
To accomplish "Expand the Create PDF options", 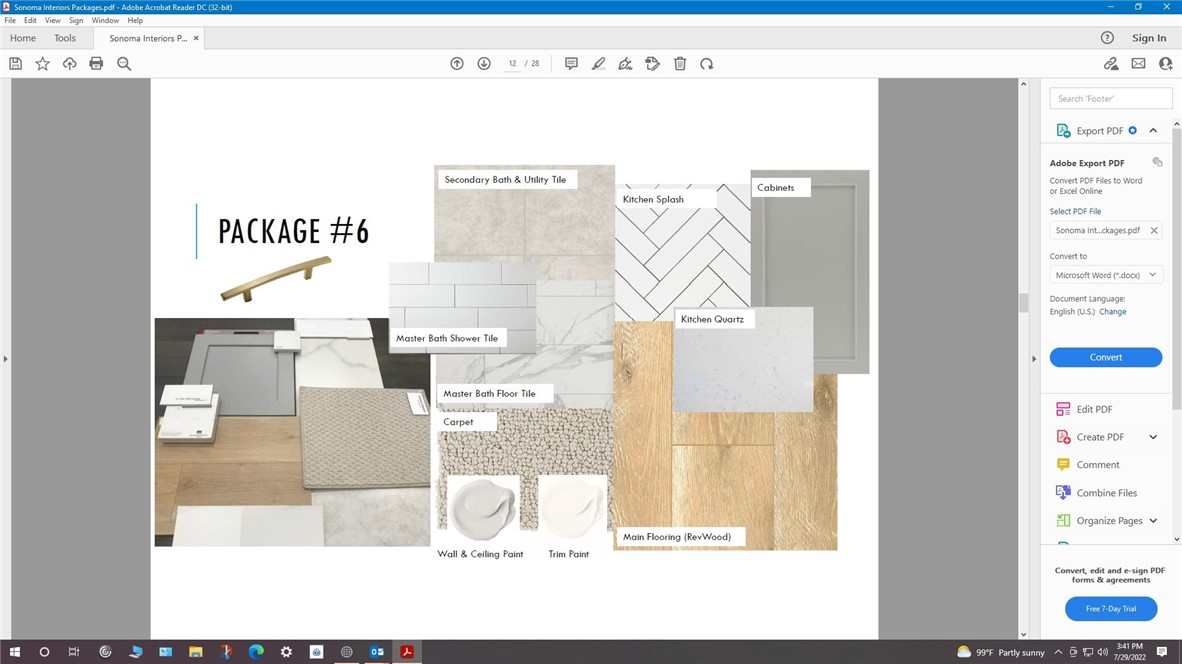I will click(x=1153, y=437).
